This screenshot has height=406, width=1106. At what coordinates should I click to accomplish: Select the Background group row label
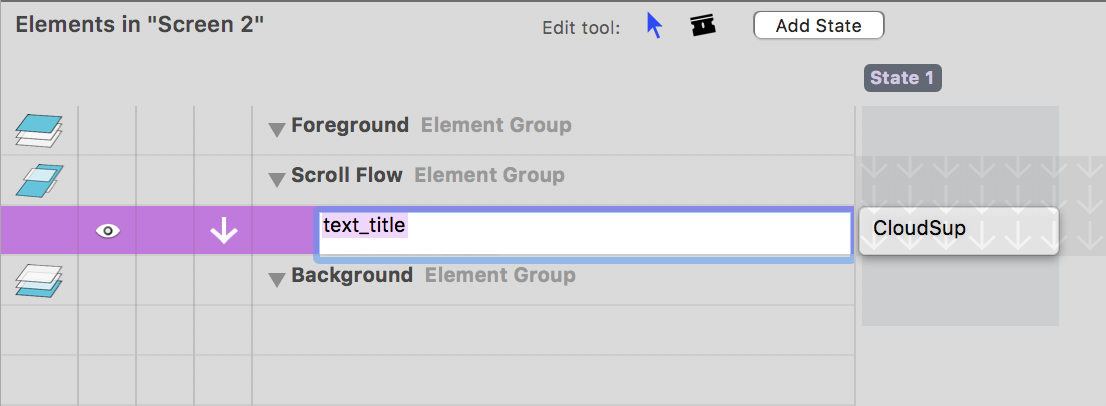click(x=351, y=275)
